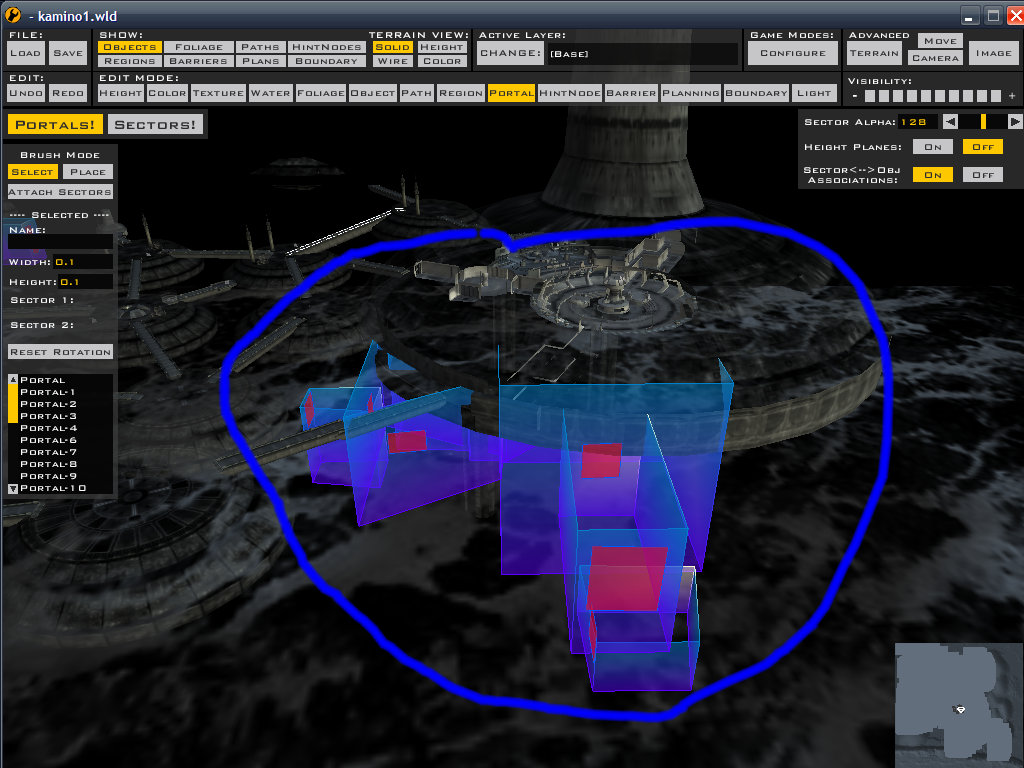Set terrain view to Height

click(442, 47)
